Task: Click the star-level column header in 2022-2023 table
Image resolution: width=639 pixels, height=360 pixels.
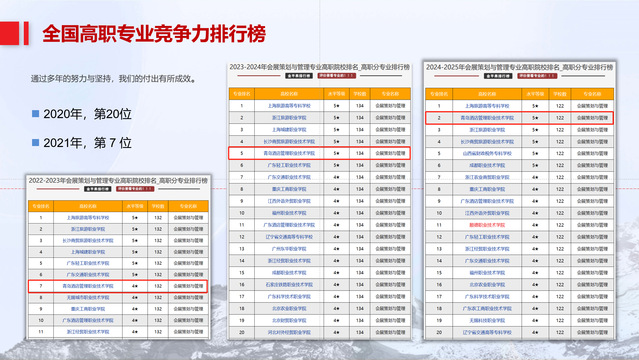Action: click(135, 206)
